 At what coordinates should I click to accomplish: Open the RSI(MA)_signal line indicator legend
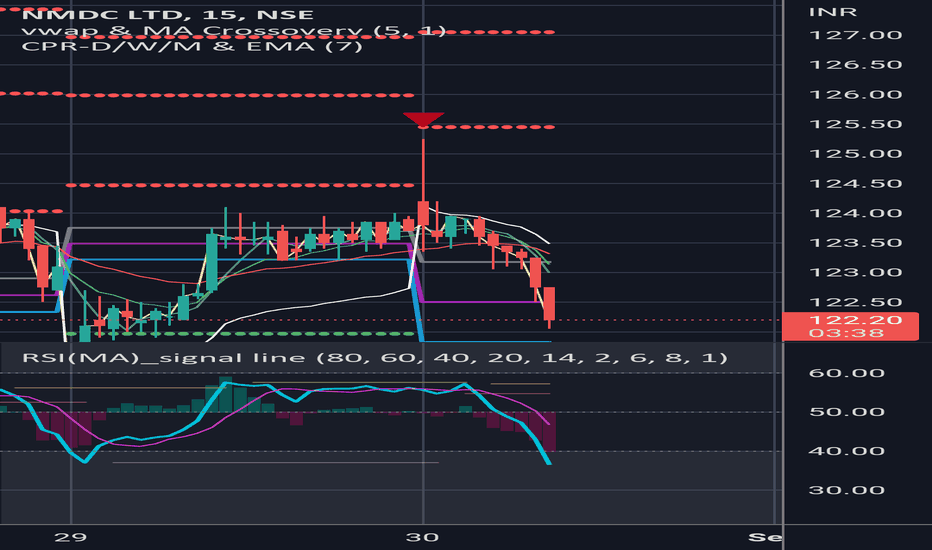(x=374, y=358)
